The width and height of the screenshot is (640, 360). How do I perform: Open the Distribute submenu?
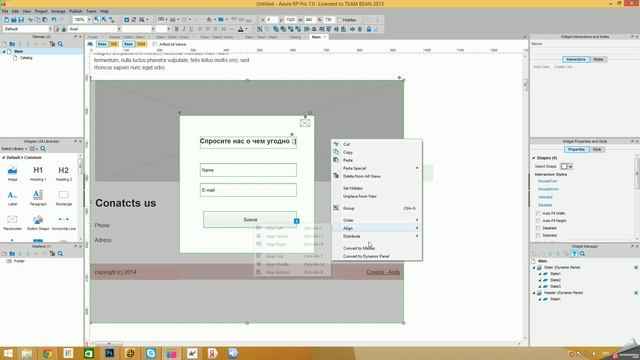pos(377,236)
